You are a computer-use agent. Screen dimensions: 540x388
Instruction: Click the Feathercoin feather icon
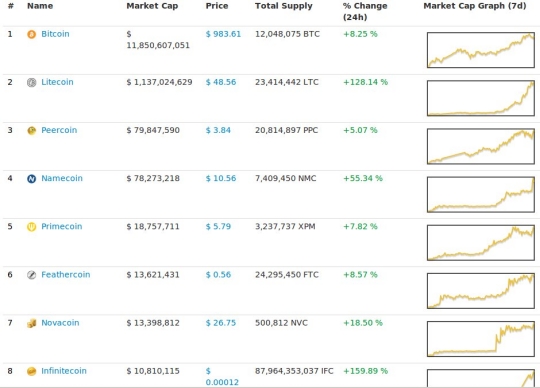pos(31,275)
